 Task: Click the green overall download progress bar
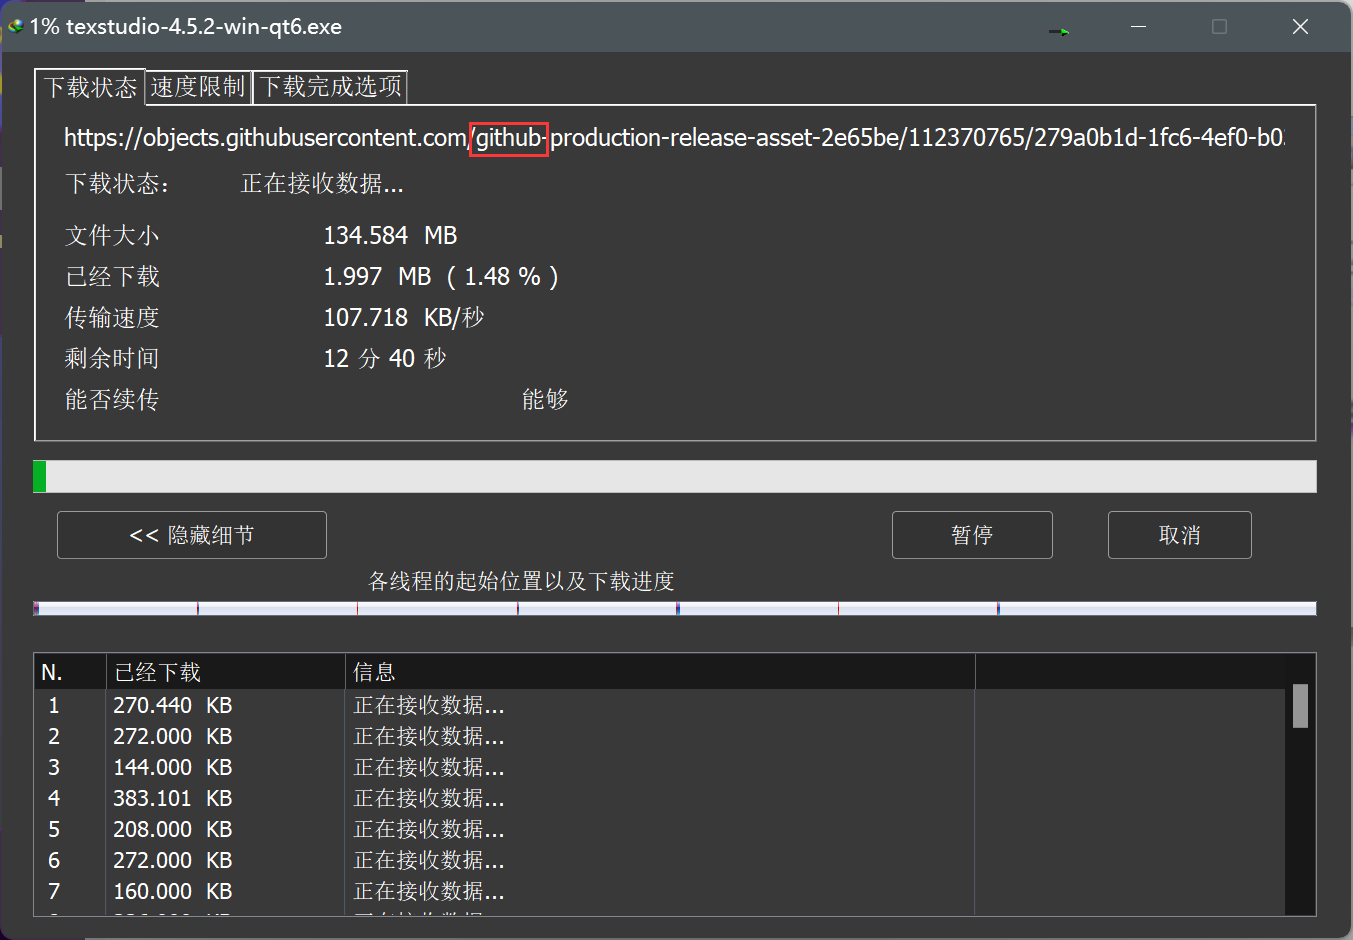pos(675,476)
